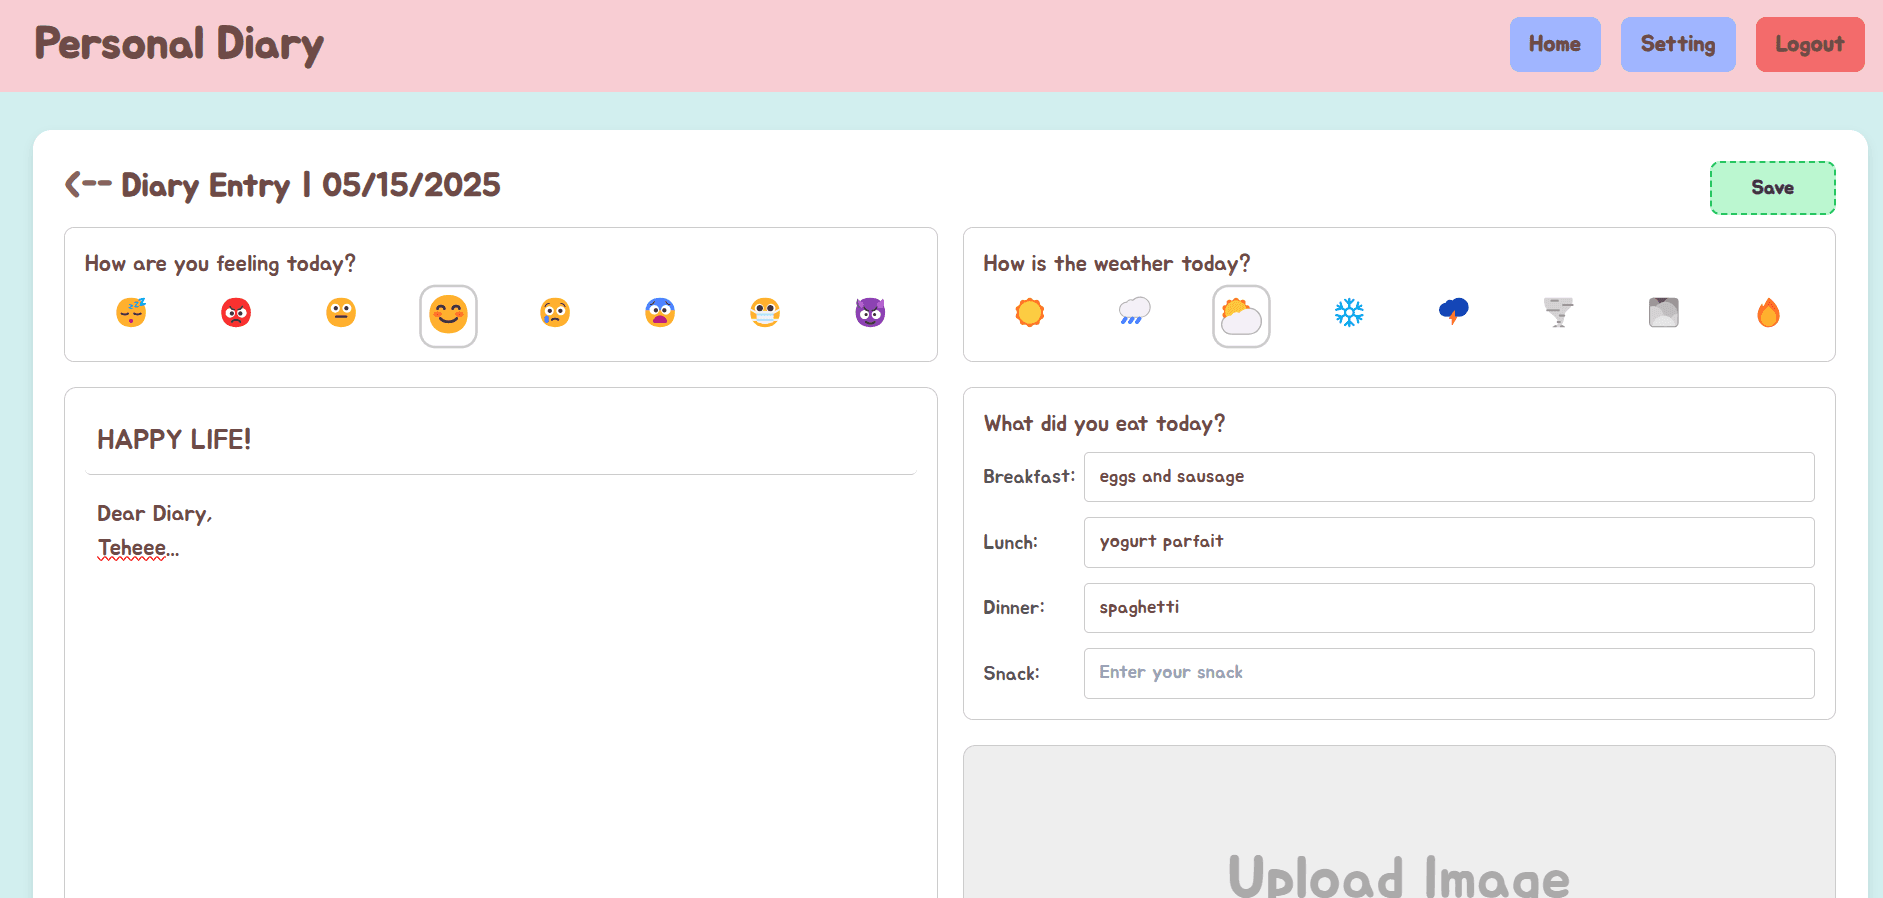Focus the empty Snack input field
Screen dimensions: 1883x898
[x=1449, y=673]
